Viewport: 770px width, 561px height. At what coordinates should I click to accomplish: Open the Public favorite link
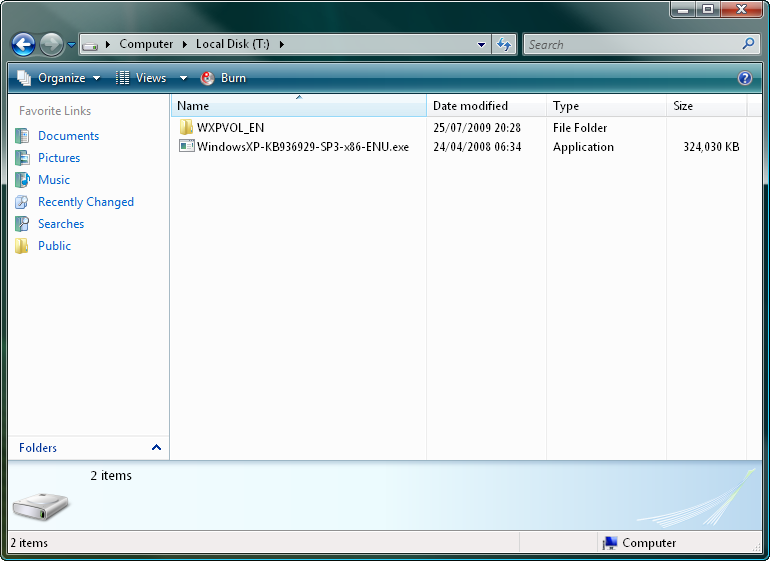tap(55, 246)
